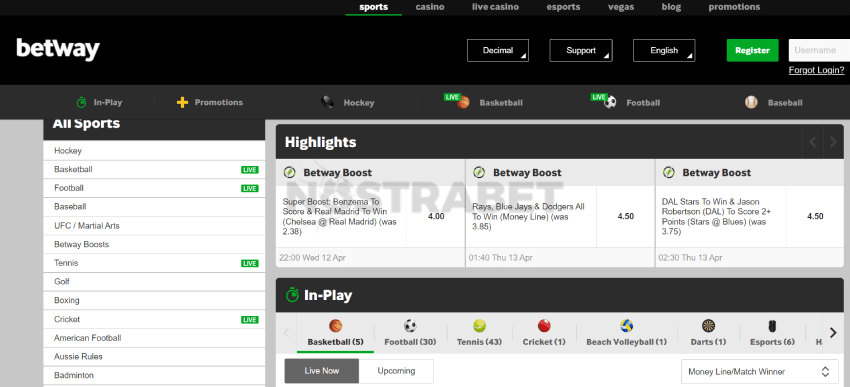Switch to Live Now view

321,371
